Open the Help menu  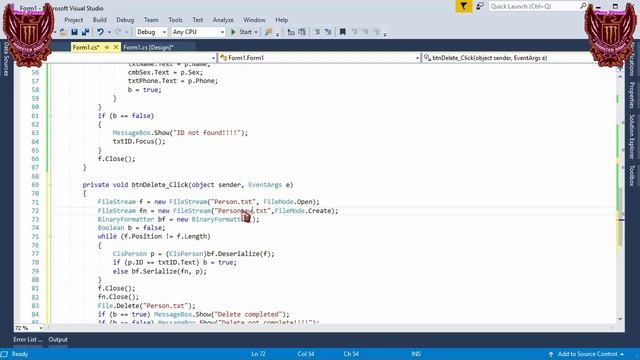click(282, 20)
